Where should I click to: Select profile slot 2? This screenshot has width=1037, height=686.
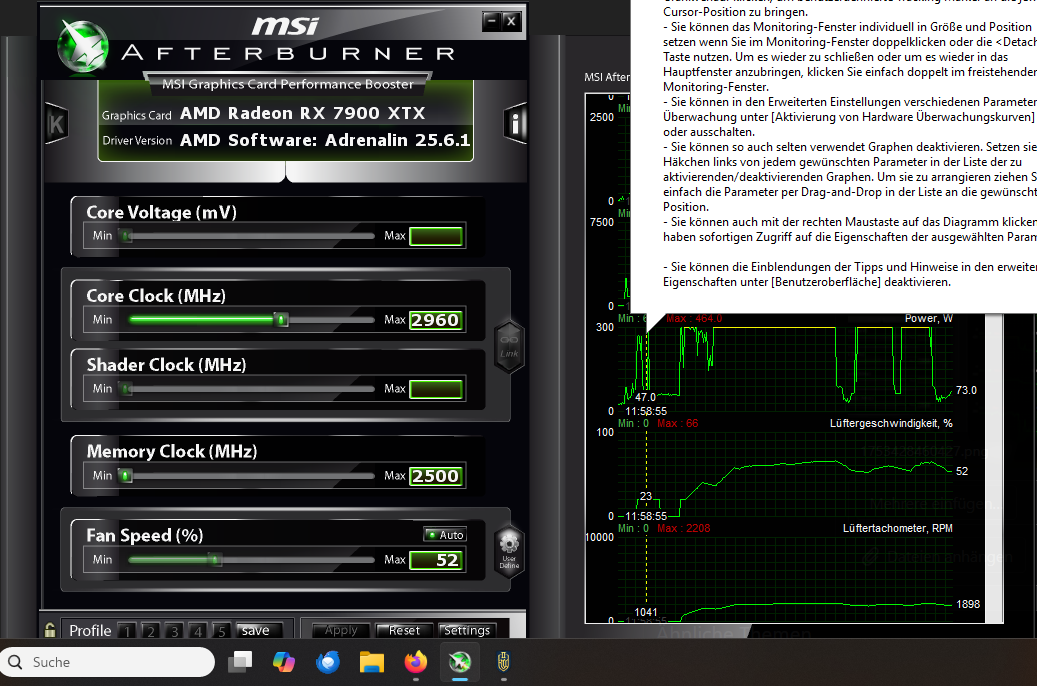click(151, 630)
